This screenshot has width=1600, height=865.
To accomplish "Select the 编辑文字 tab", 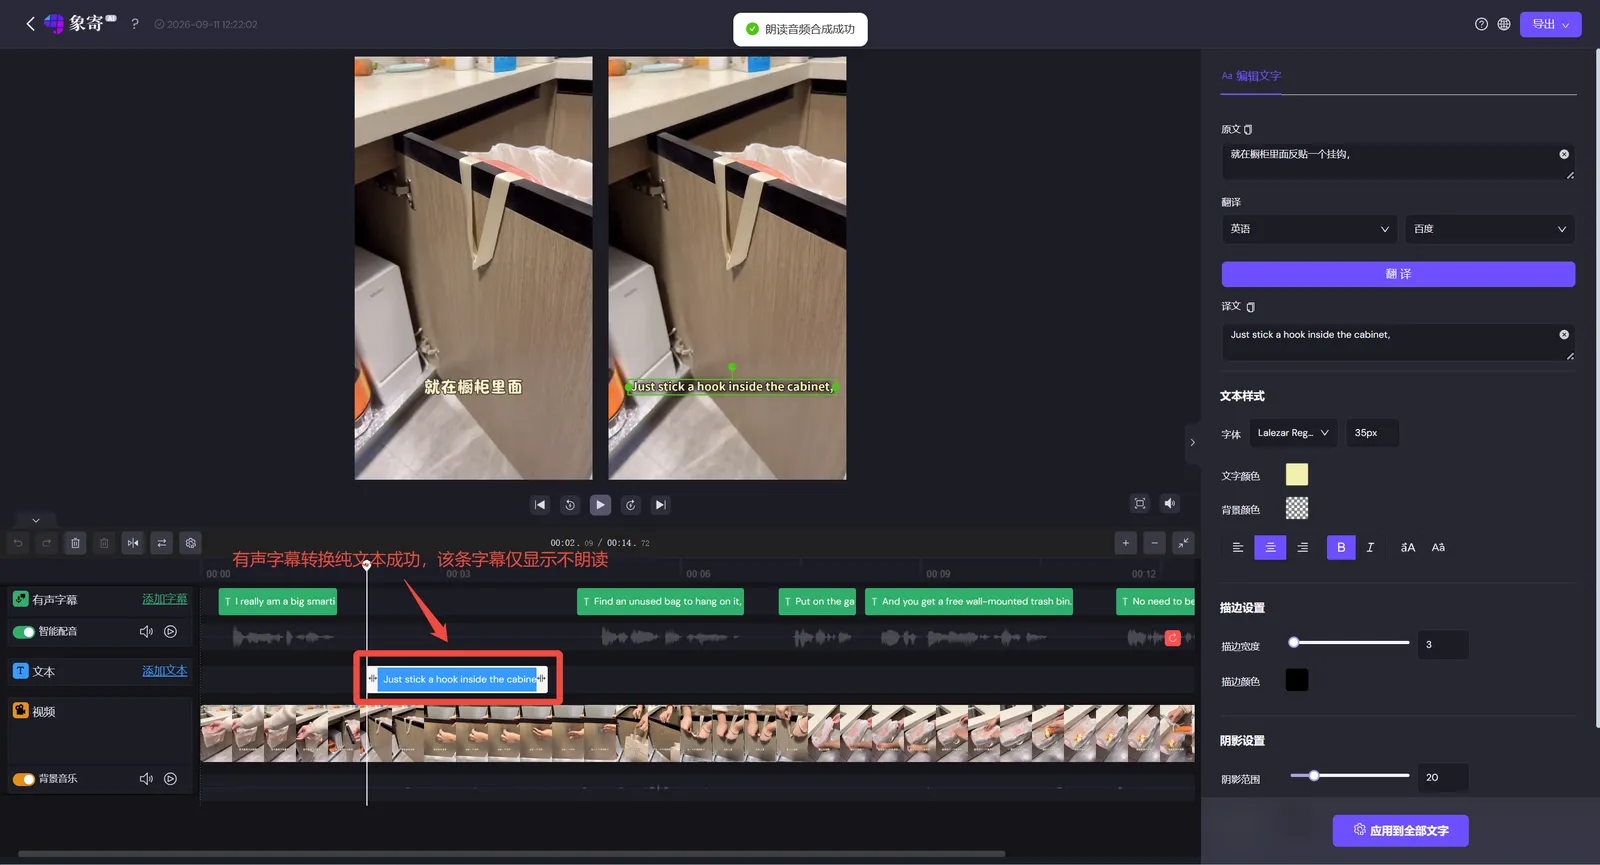I will [1251, 76].
